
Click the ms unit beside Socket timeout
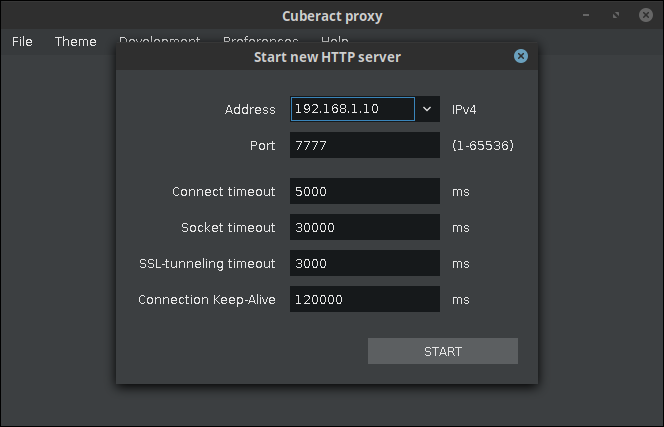[x=461, y=228]
